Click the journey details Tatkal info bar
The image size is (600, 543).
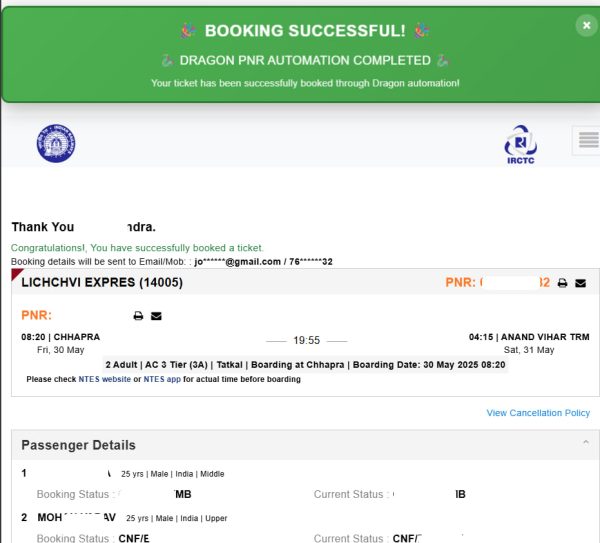point(305,365)
